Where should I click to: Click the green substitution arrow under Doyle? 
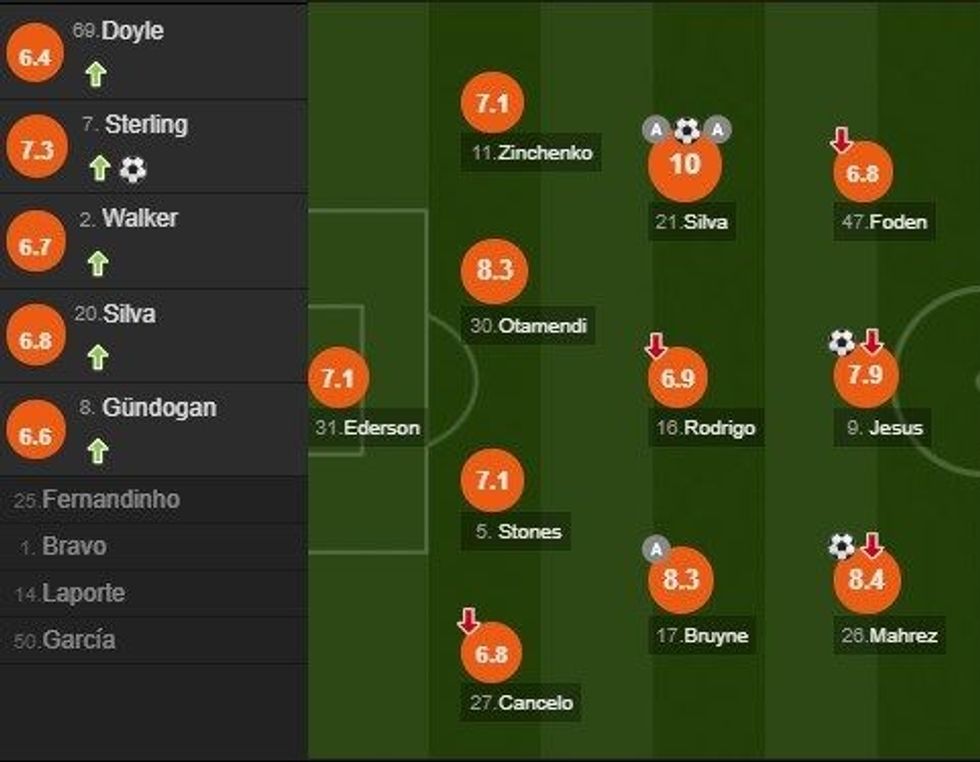click(95, 75)
